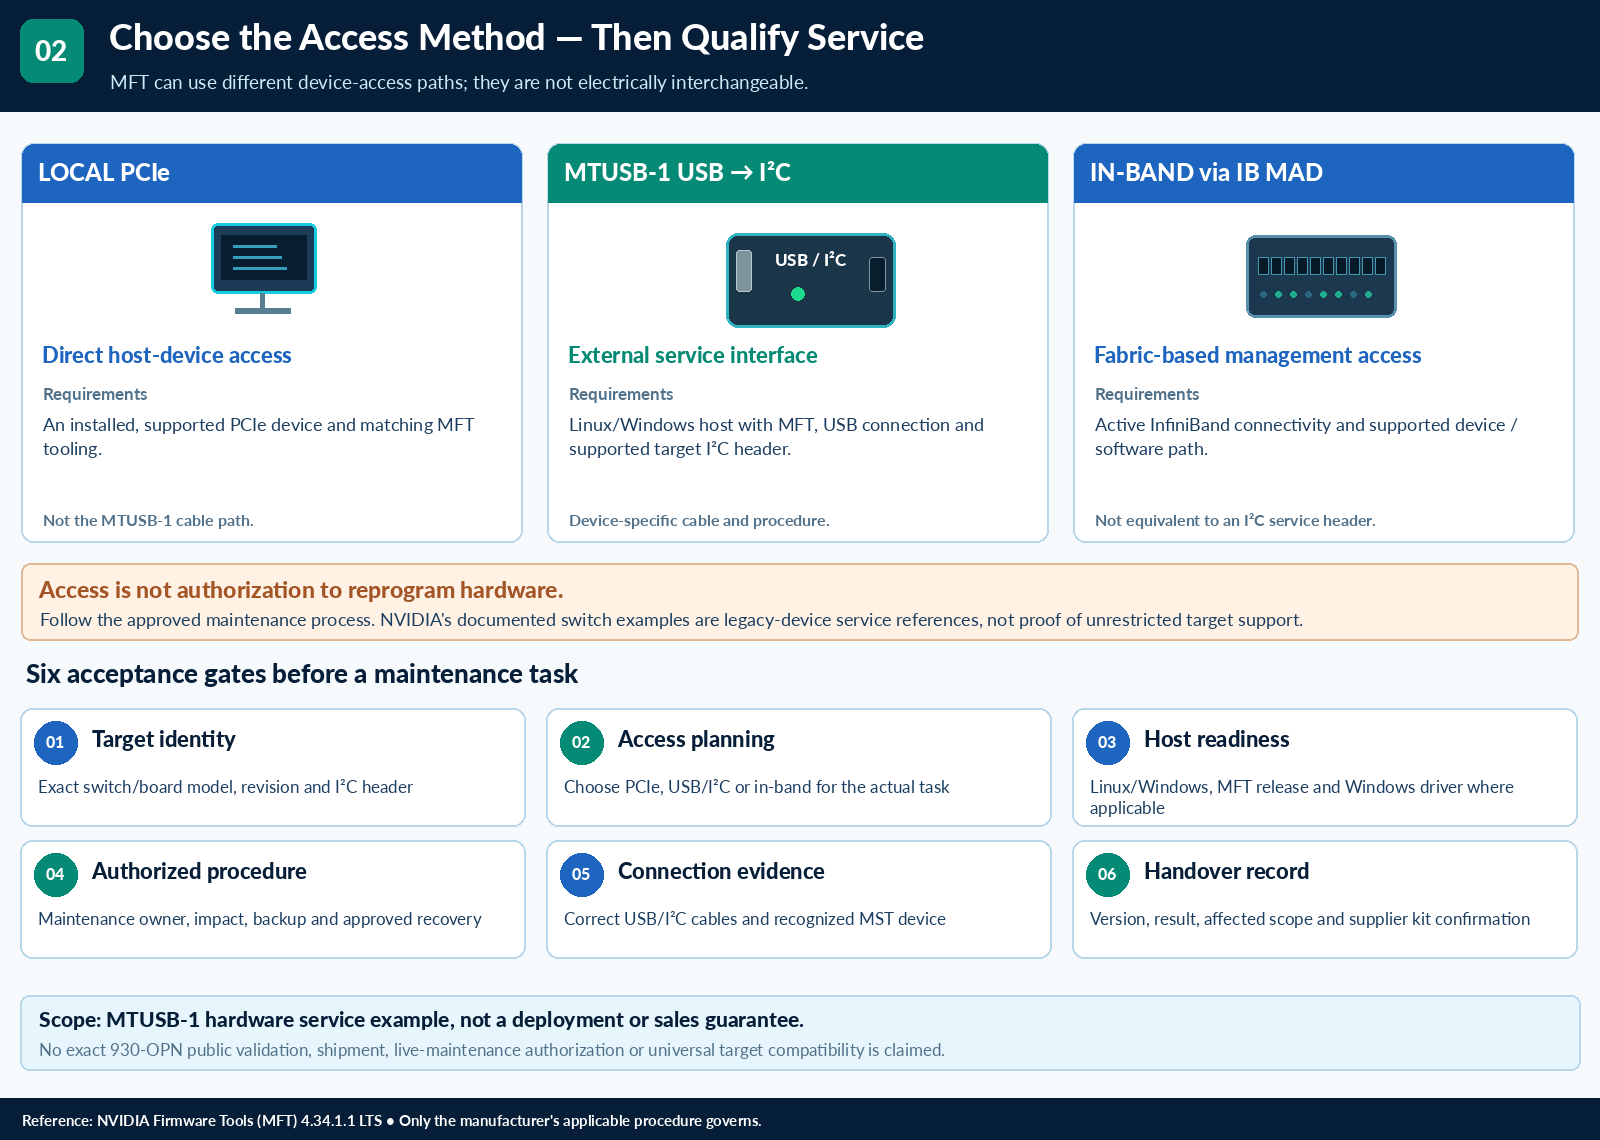Click the note 'Device-specific cable and procedure.'

[699, 520]
